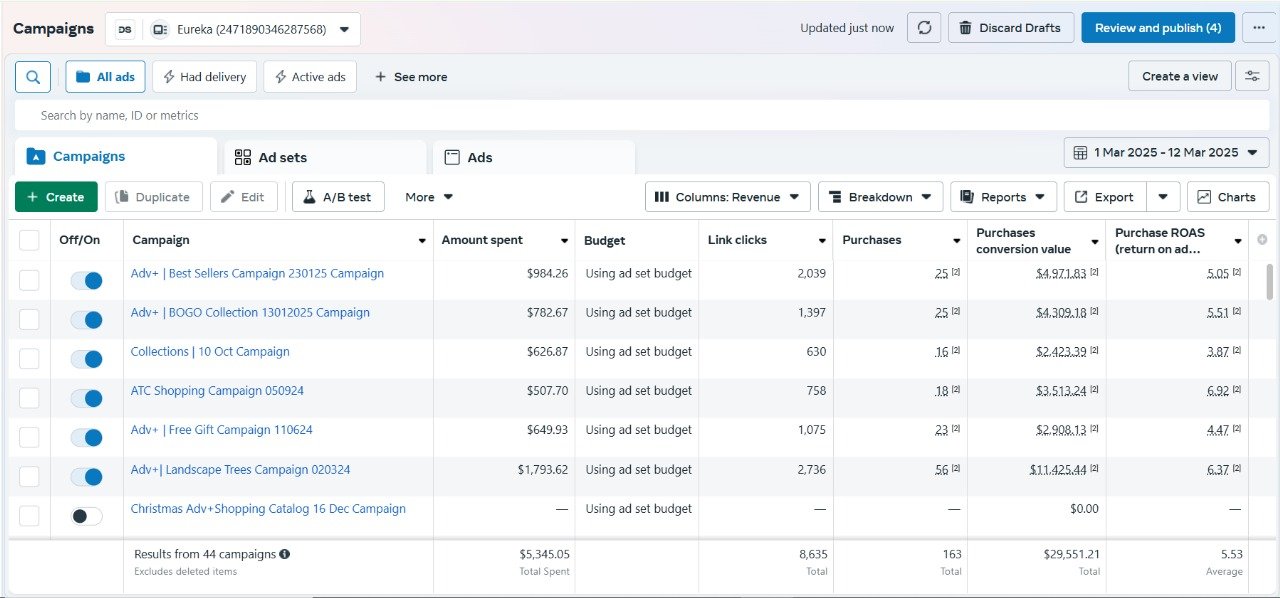Turn off ATC Shopping Campaign 050924 toggle
The height and width of the screenshot is (598, 1280).
87,398
